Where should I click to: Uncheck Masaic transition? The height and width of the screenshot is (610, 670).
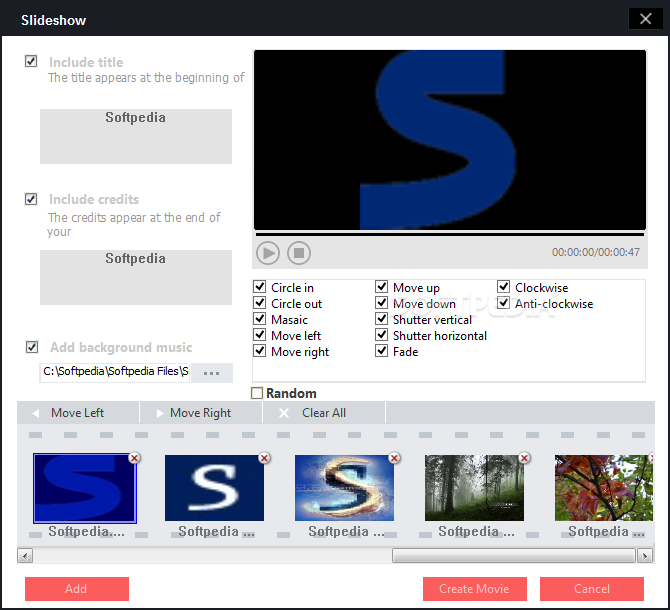tap(259, 319)
